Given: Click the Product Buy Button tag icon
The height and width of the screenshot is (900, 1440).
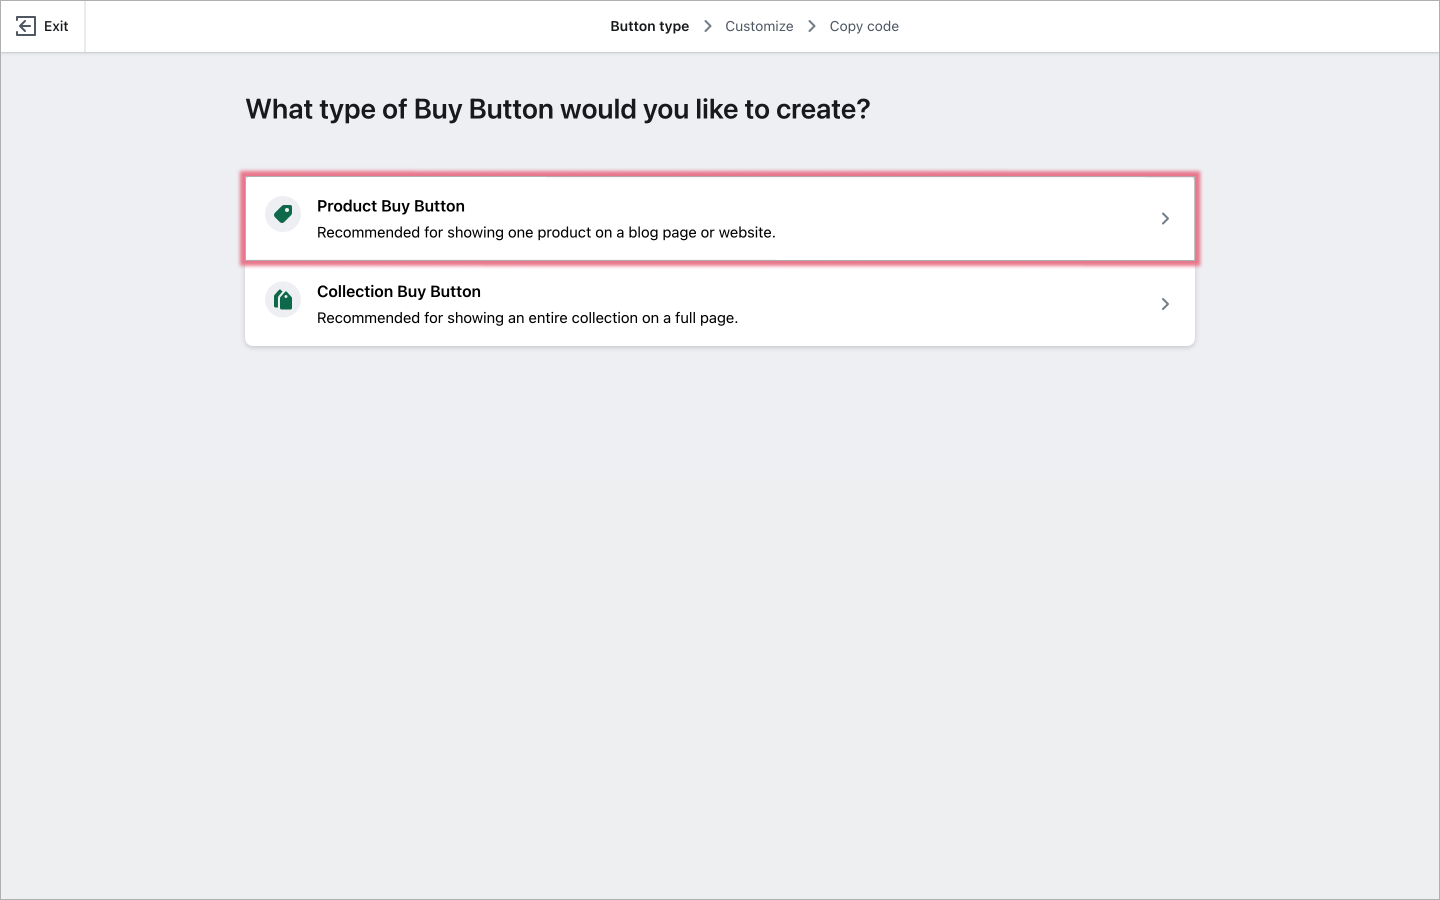Looking at the screenshot, I should coord(283,214).
